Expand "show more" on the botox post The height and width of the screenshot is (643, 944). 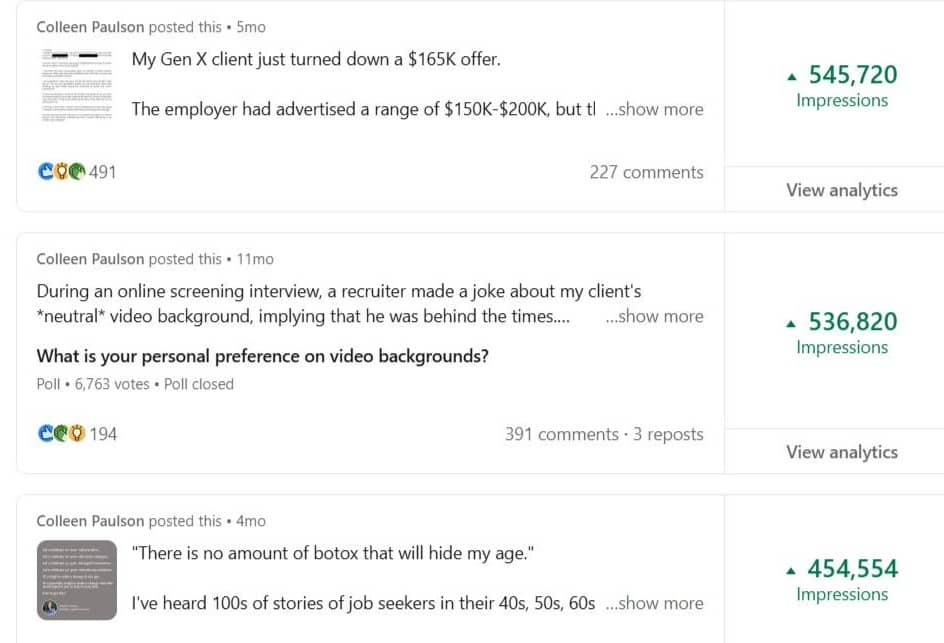[654, 604]
